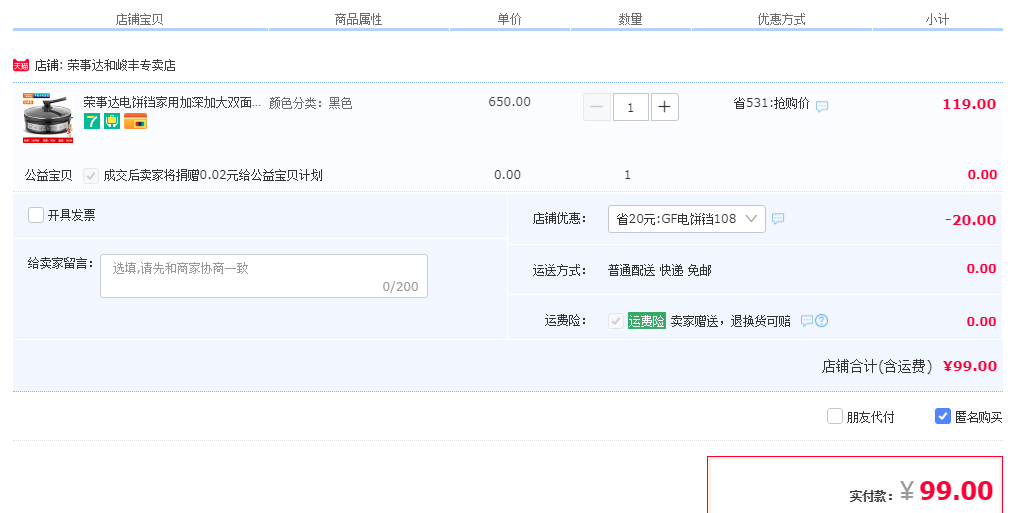Image resolution: width=1019 pixels, height=513 pixels.
Task: Open the product thumbnail of electric griddle
Action: [48, 118]
